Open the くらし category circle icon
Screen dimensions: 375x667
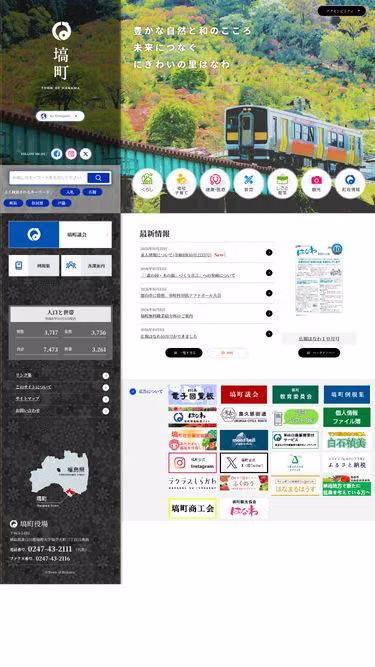pos(147,183)
